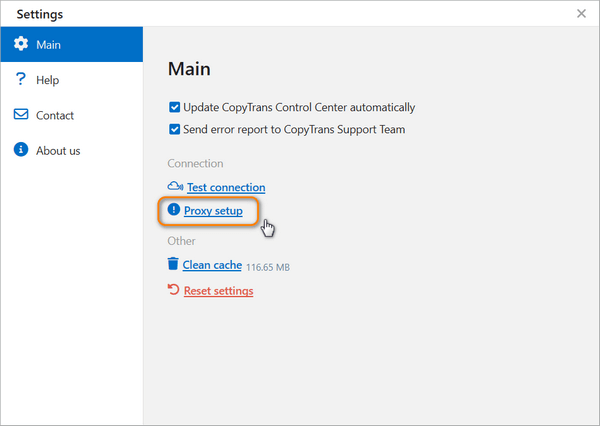Toggle Send error report checkbox
600x426 pixels.
click(x=174, y=129)
